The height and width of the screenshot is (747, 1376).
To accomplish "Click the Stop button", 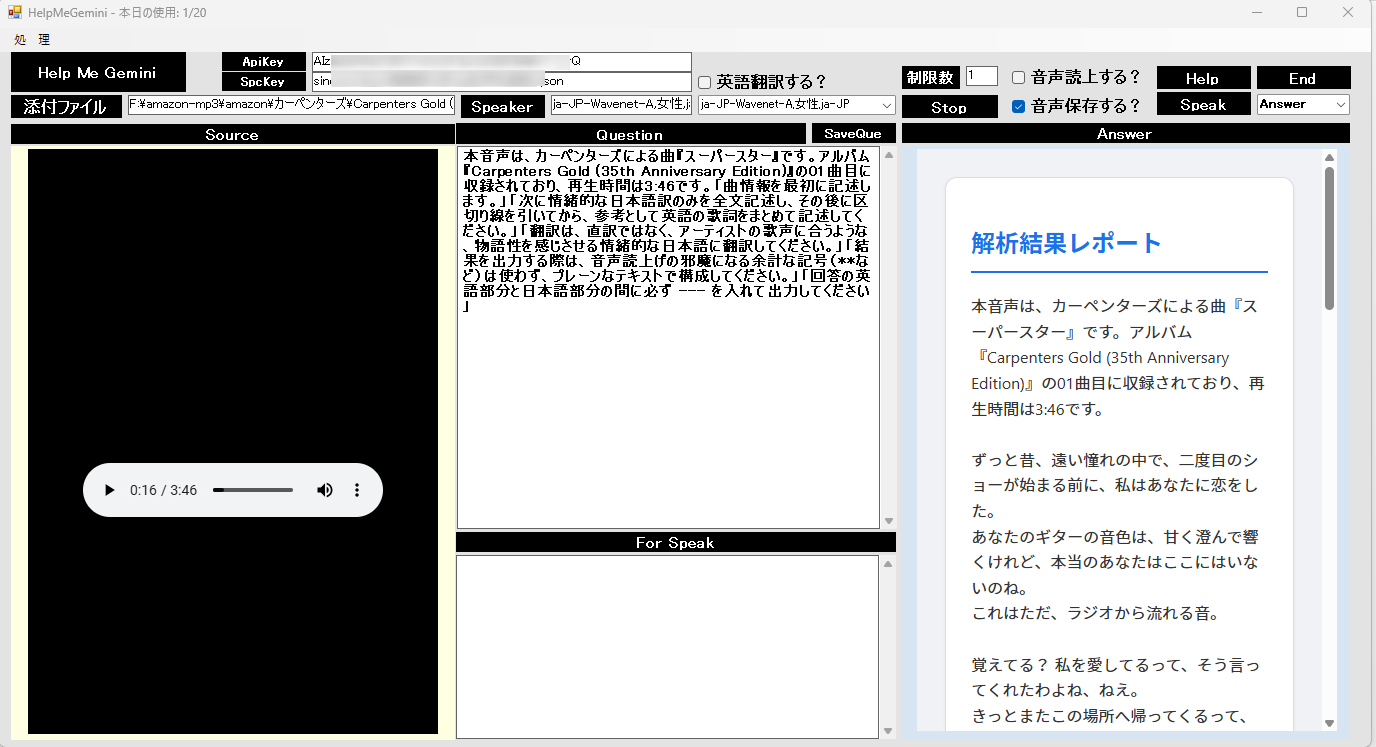I will pos(949,107).
